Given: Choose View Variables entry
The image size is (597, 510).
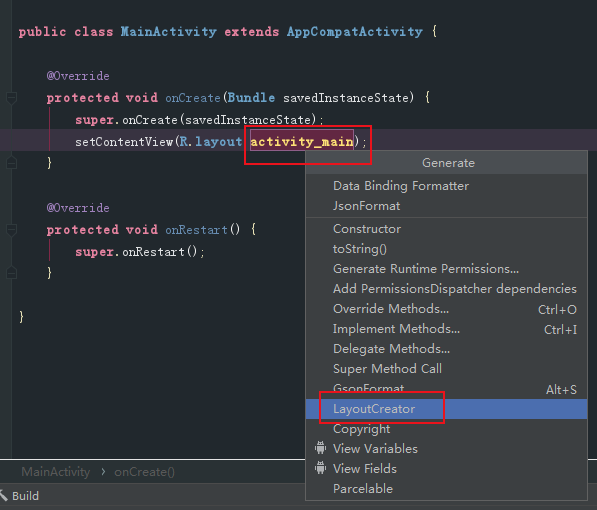Looking at the screenshot, I should pyautogui.click(x=446, y=449).
